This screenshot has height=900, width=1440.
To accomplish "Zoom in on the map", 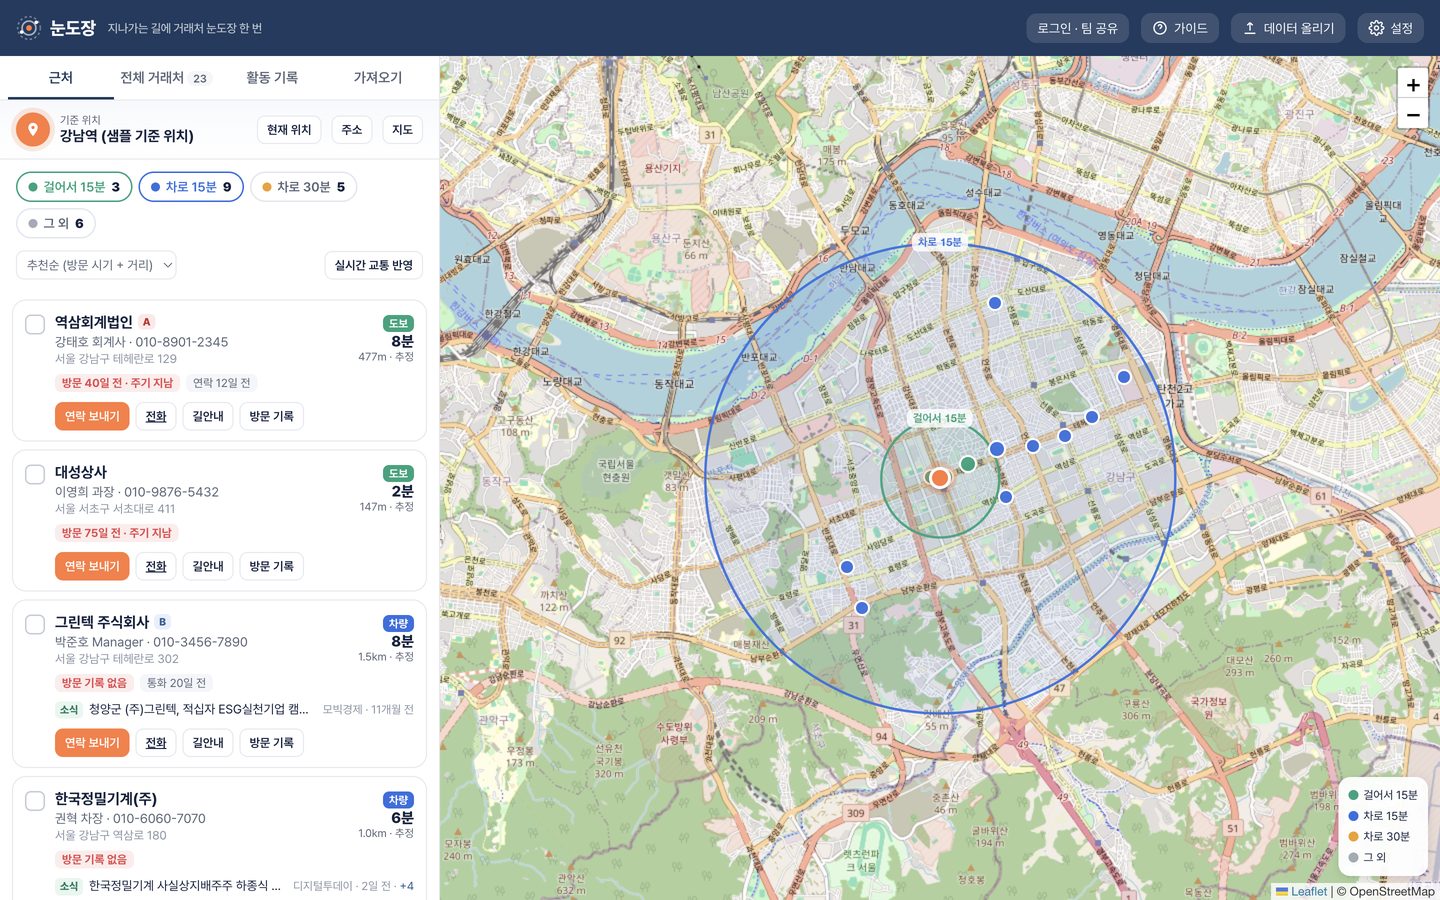I will click(x=1413, y=85).
